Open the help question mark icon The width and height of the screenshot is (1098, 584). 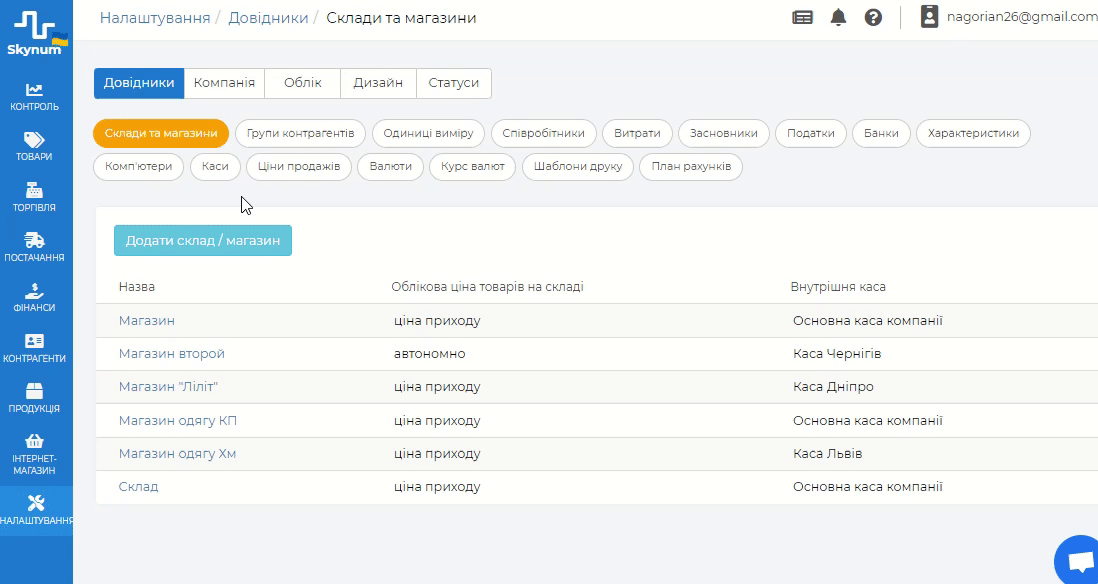point(873,17)
